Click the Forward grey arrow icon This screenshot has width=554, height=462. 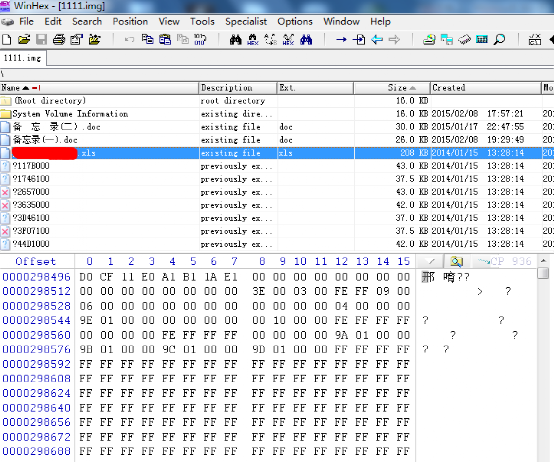pos(394,39)
